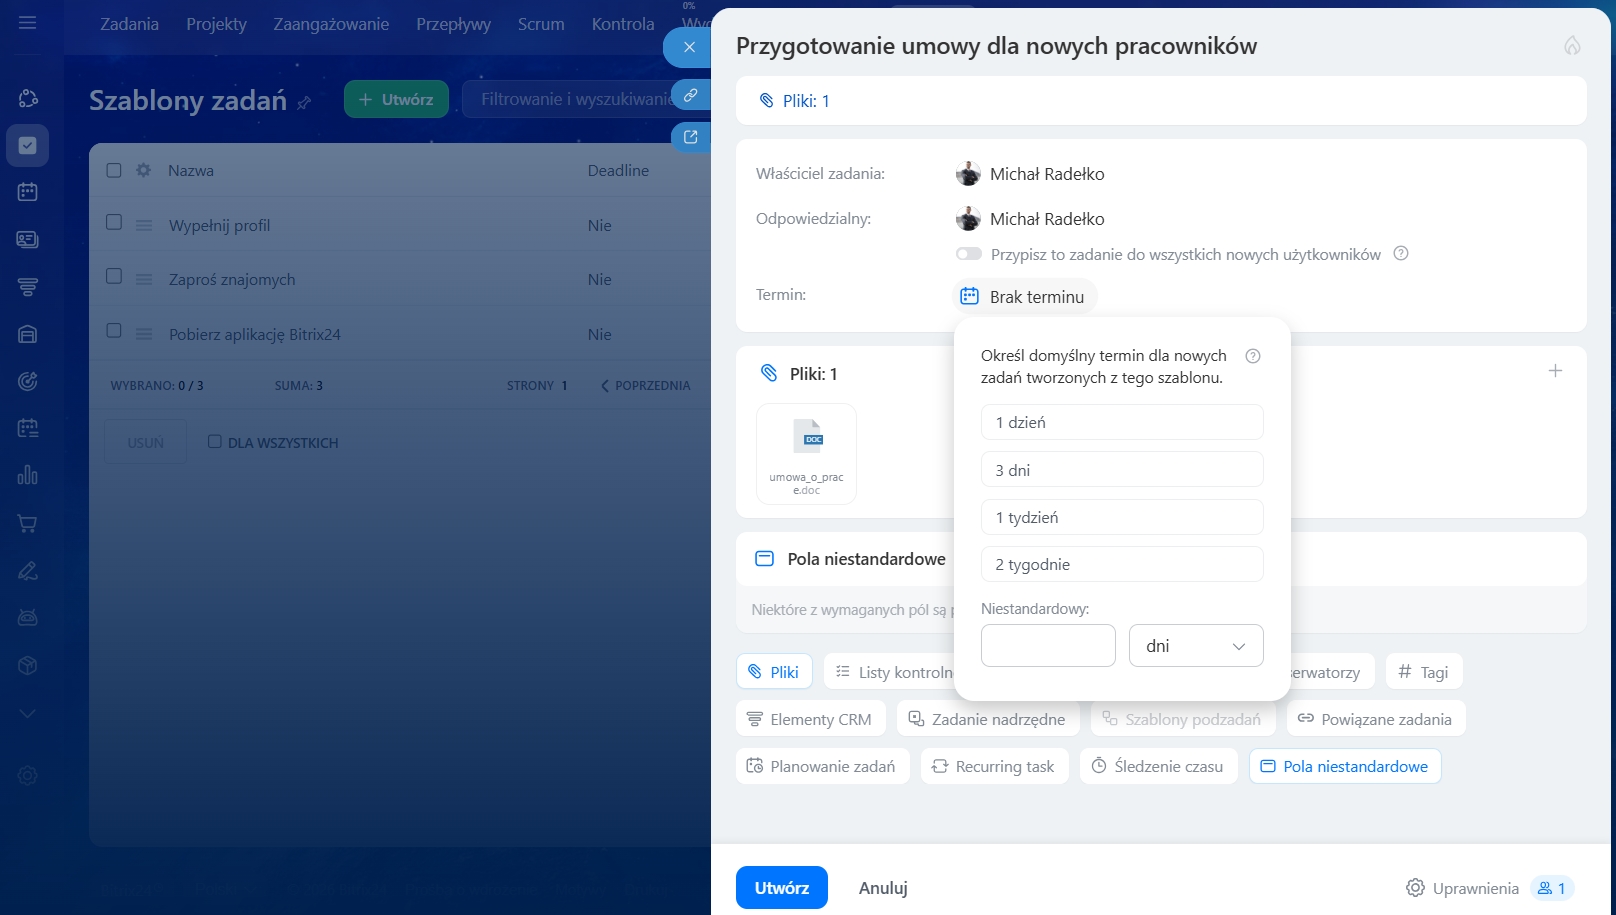Select the 3 dni deadline option
1616x915 pixels.
tap(1122, 470)
